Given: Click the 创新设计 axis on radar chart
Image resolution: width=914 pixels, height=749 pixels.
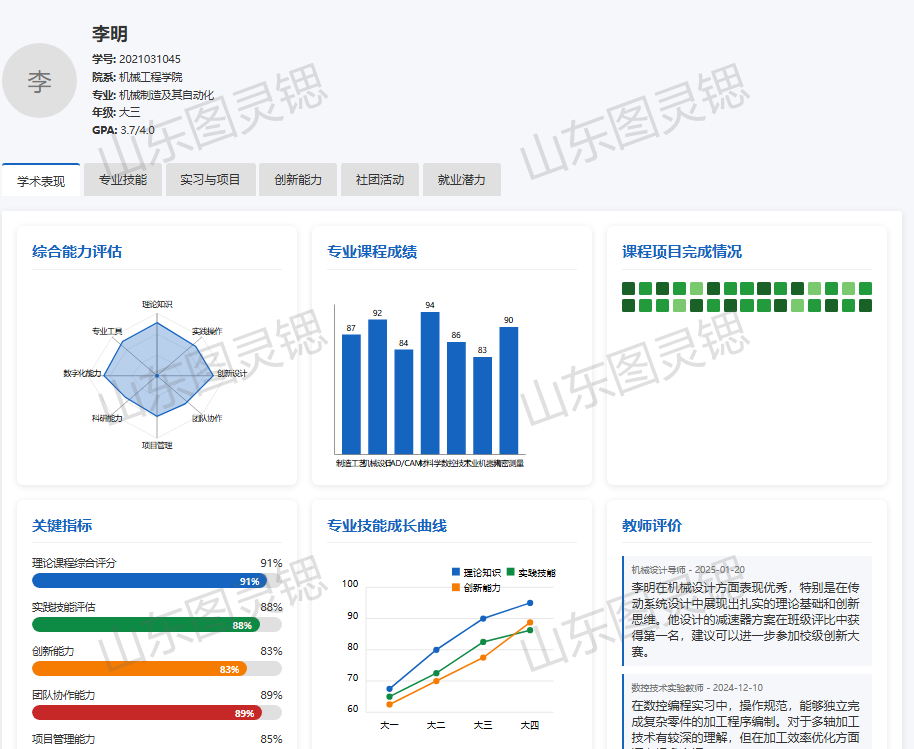Looking at the screenshot, I should 231,374.
